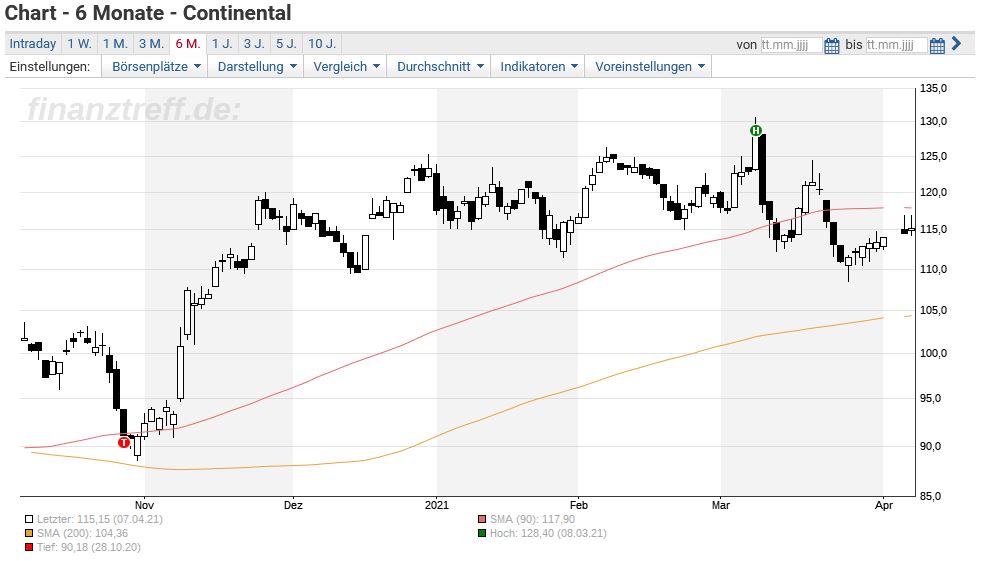Click the 'Apr' x-axis label
Viewport: 984px width, 561px height.
point(884,505)
